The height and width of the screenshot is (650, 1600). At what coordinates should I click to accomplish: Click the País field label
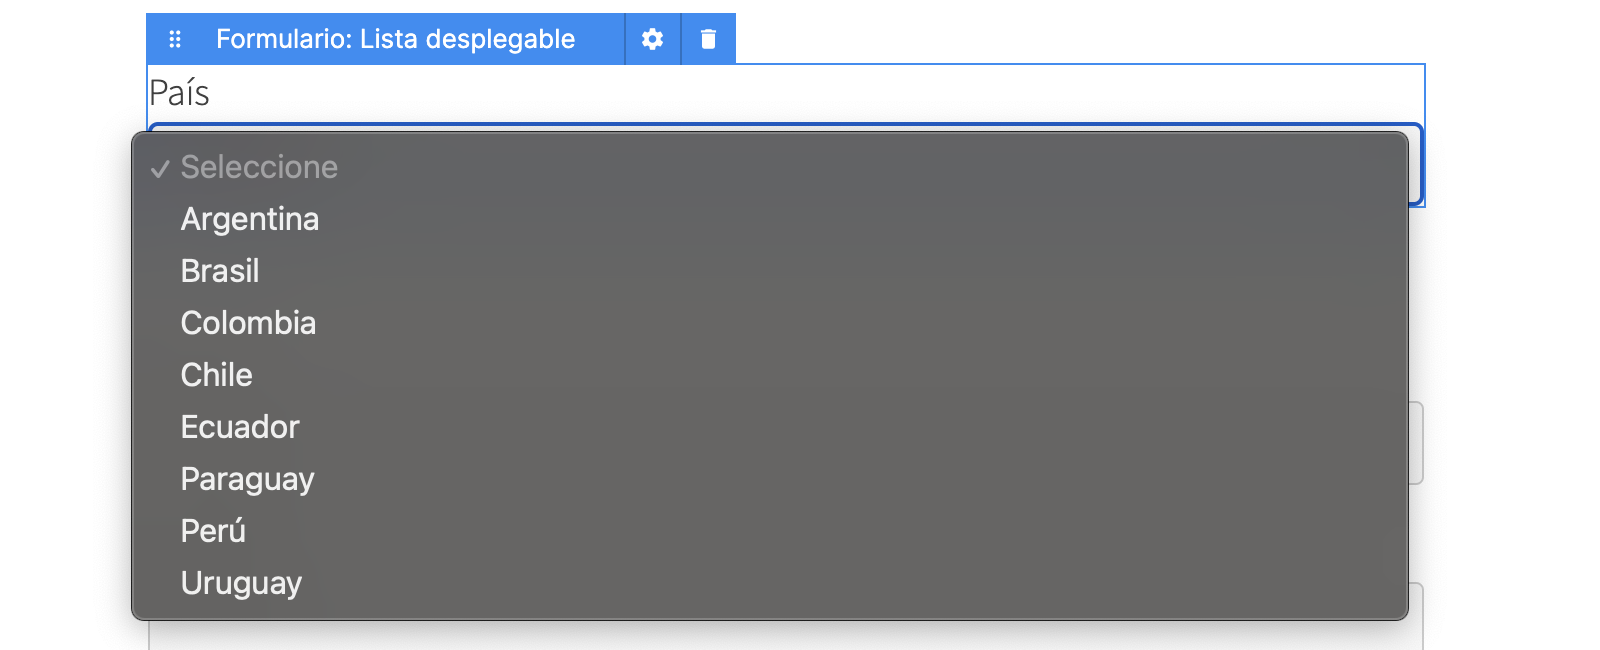point(179,93)
